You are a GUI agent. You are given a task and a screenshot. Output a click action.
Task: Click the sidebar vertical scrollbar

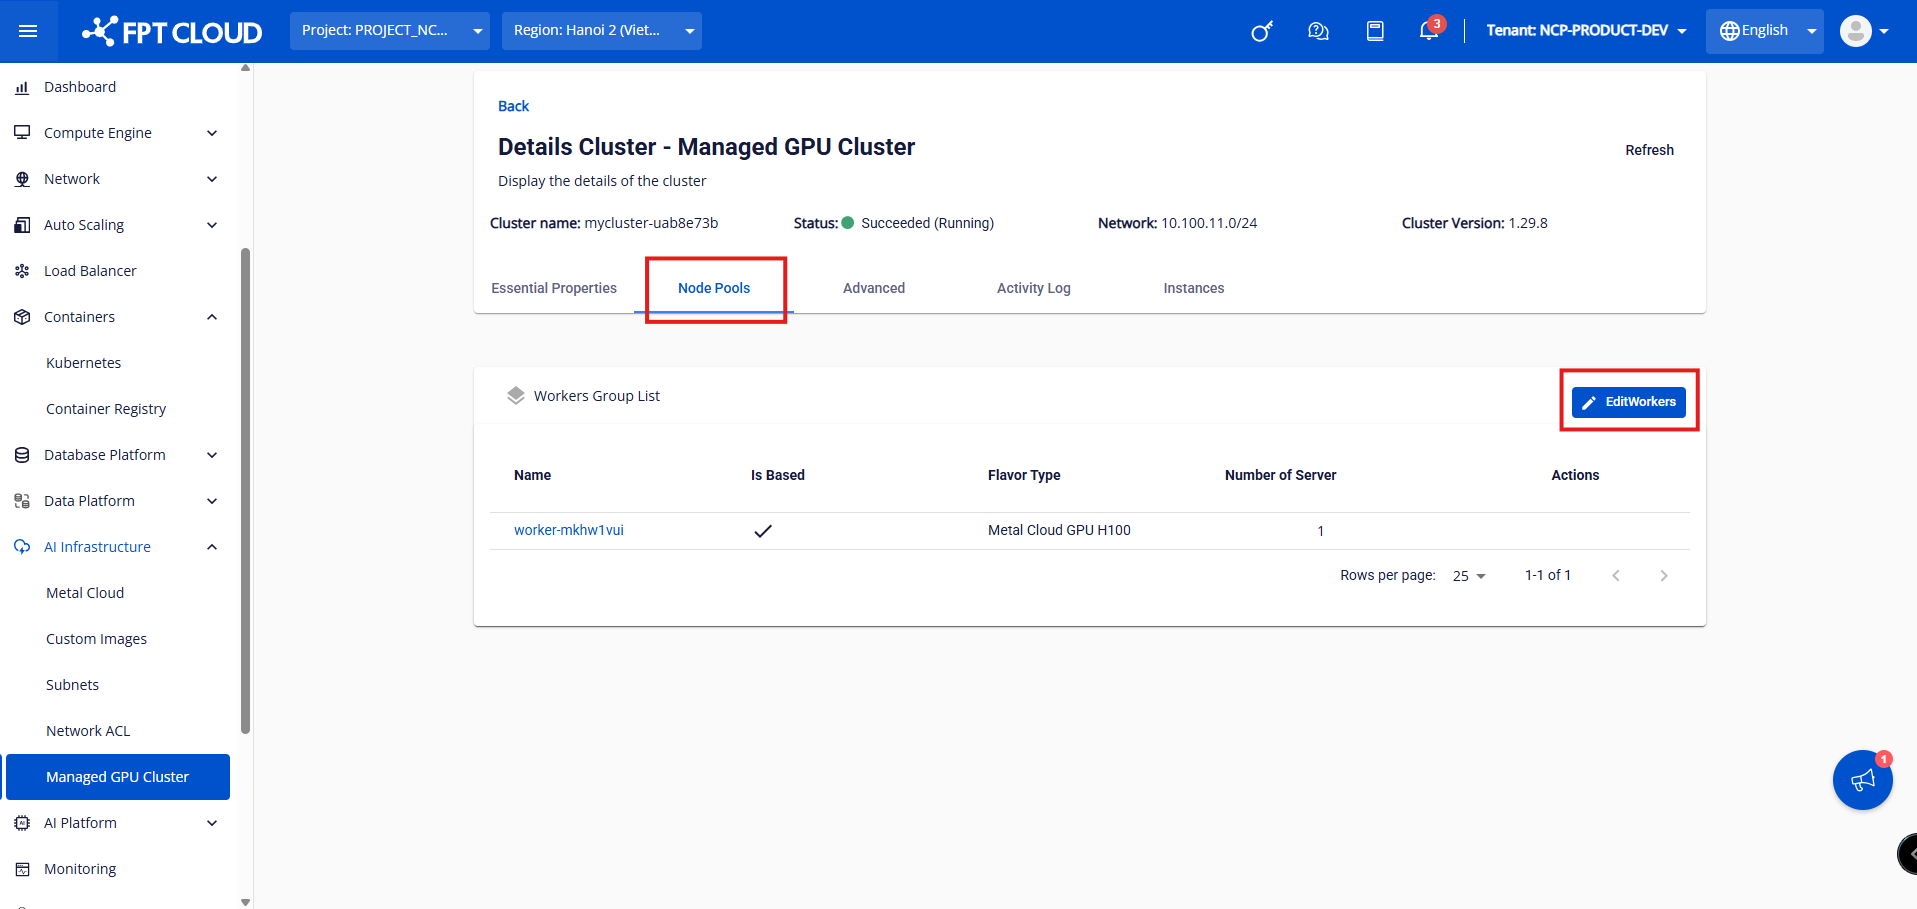tap(246, 490)
